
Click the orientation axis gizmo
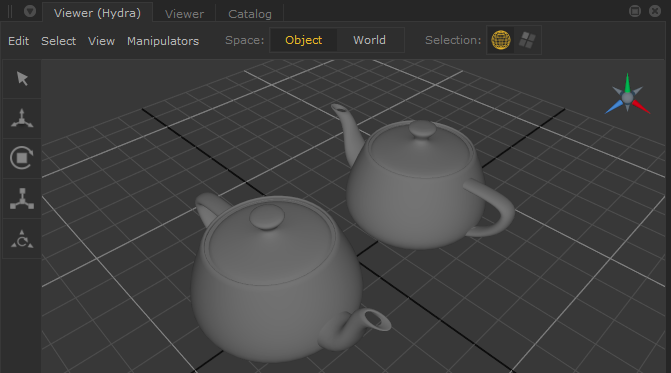[627, 95]
